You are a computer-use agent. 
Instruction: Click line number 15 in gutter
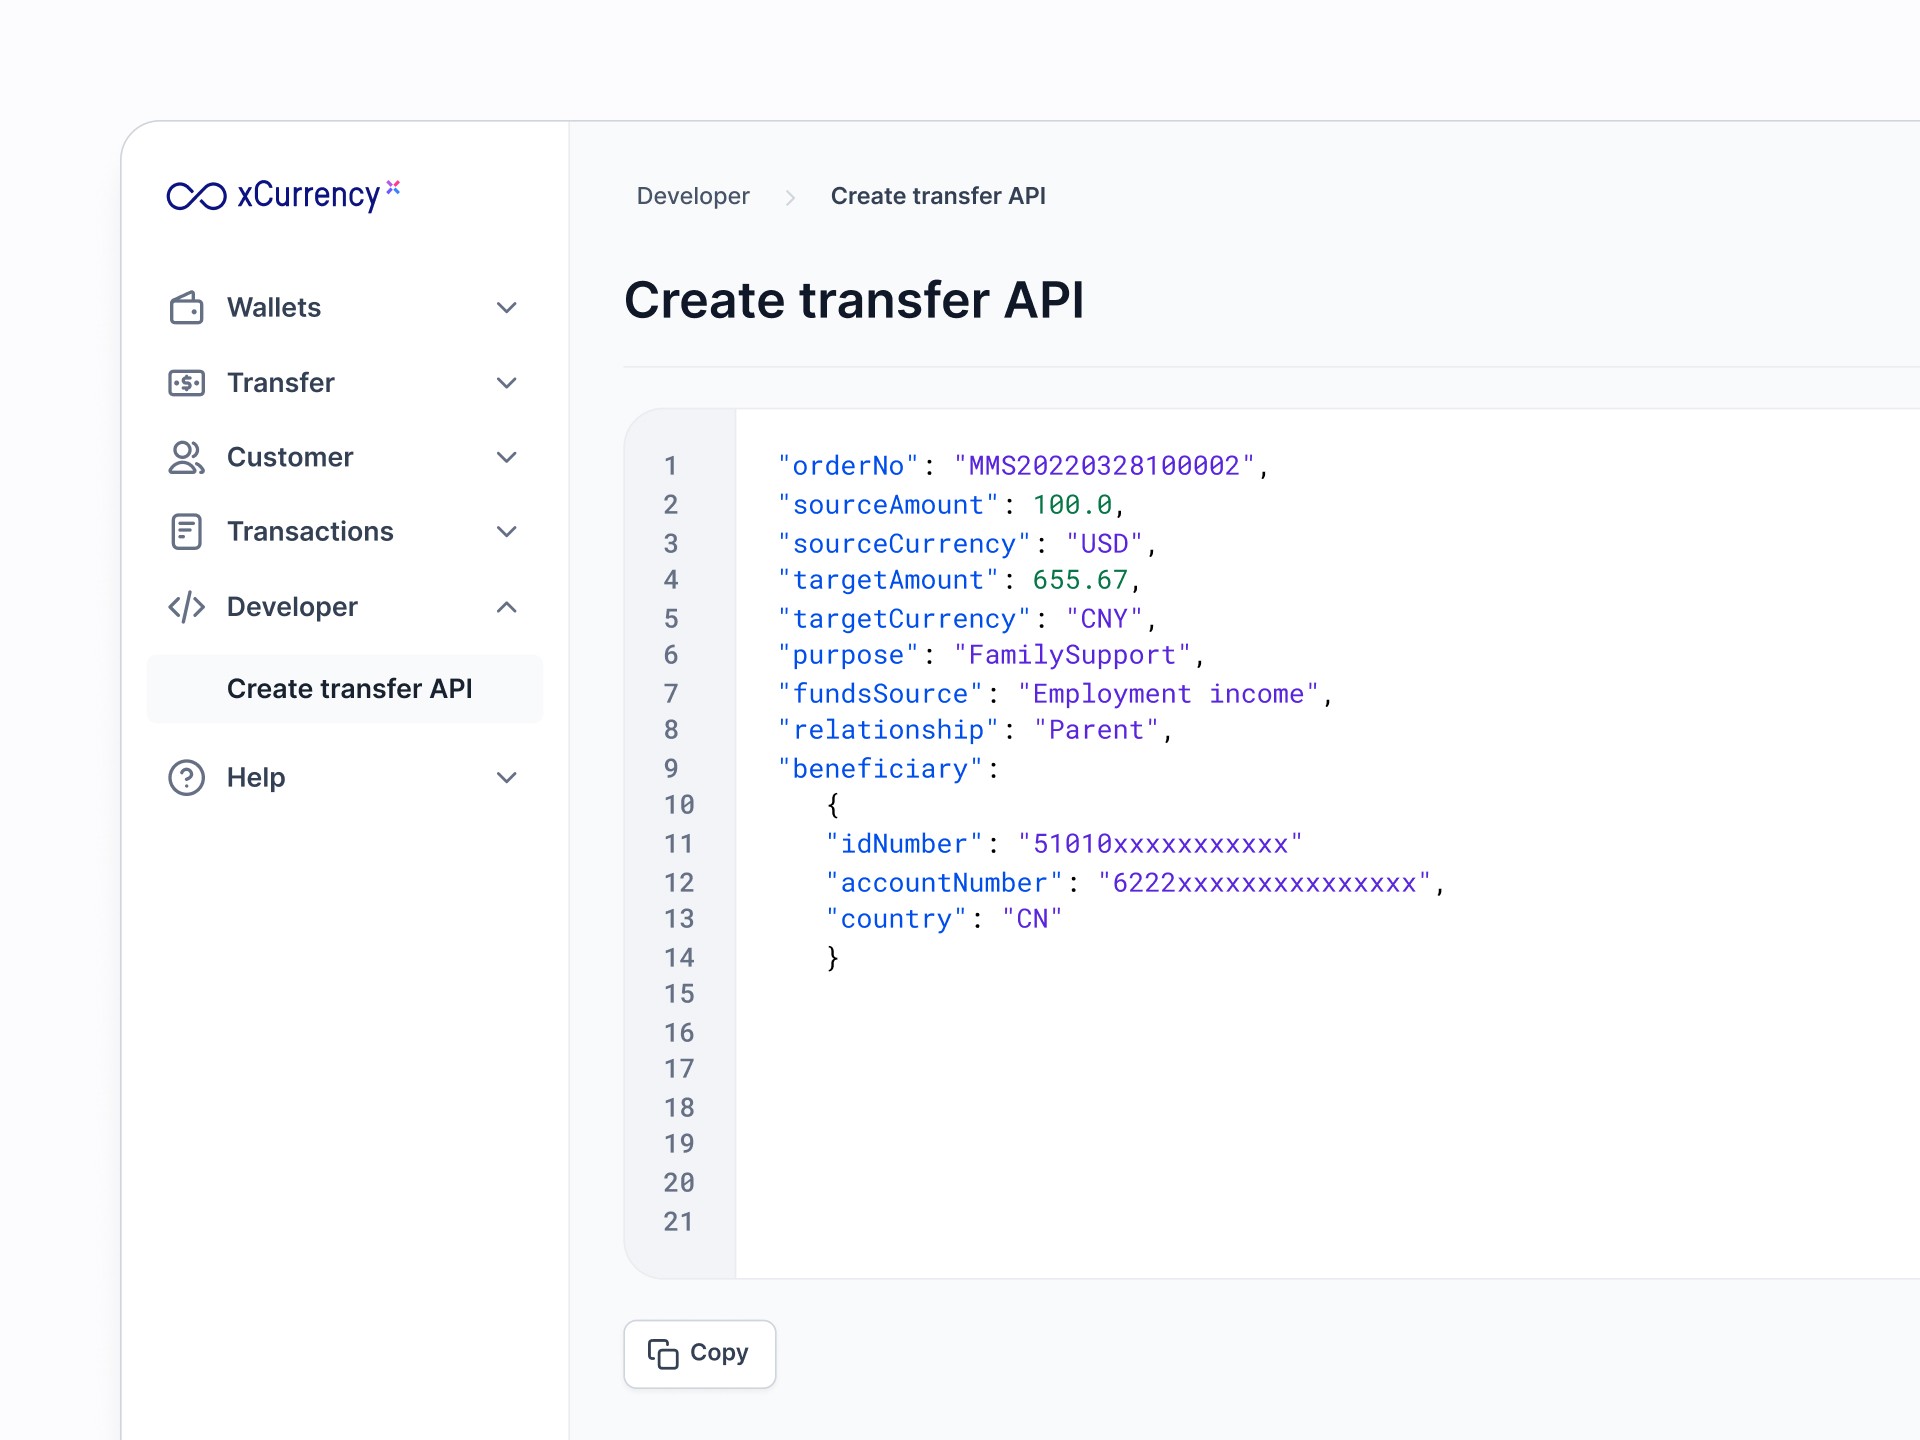(x=678, y=994)
